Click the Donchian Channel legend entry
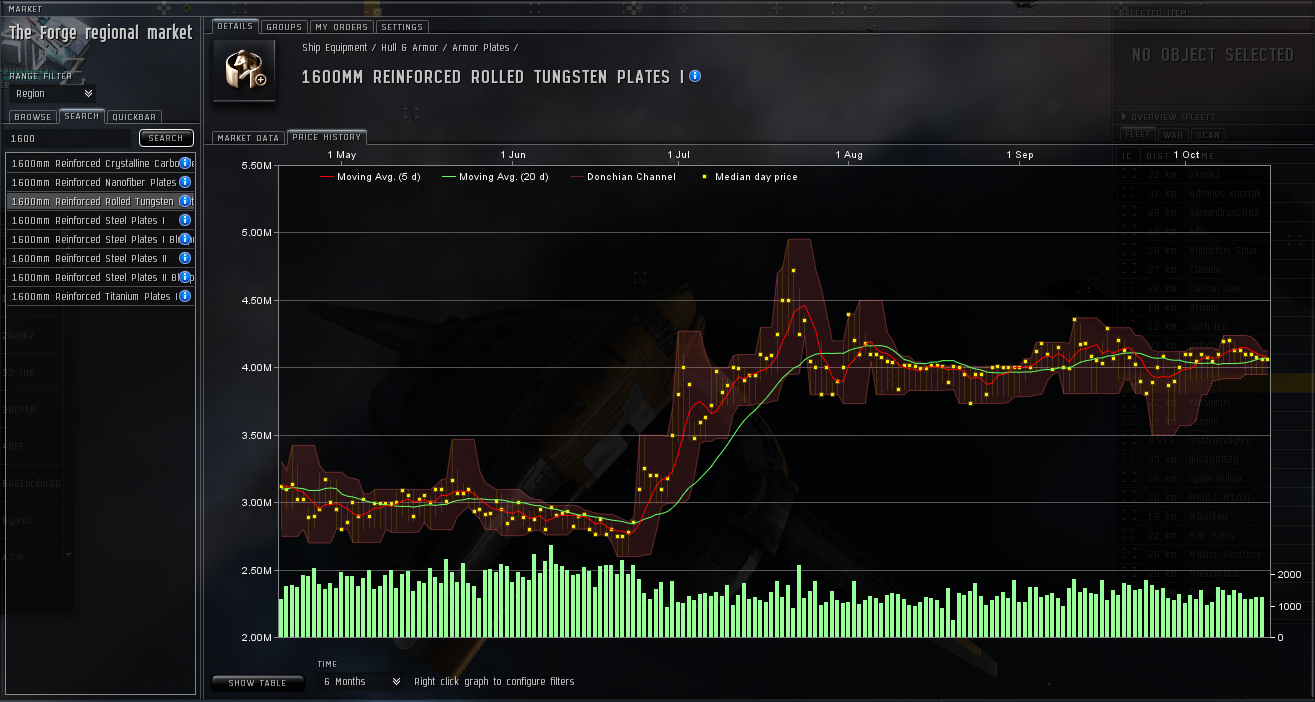This screenshot has height=702, width=1315. 623,177
